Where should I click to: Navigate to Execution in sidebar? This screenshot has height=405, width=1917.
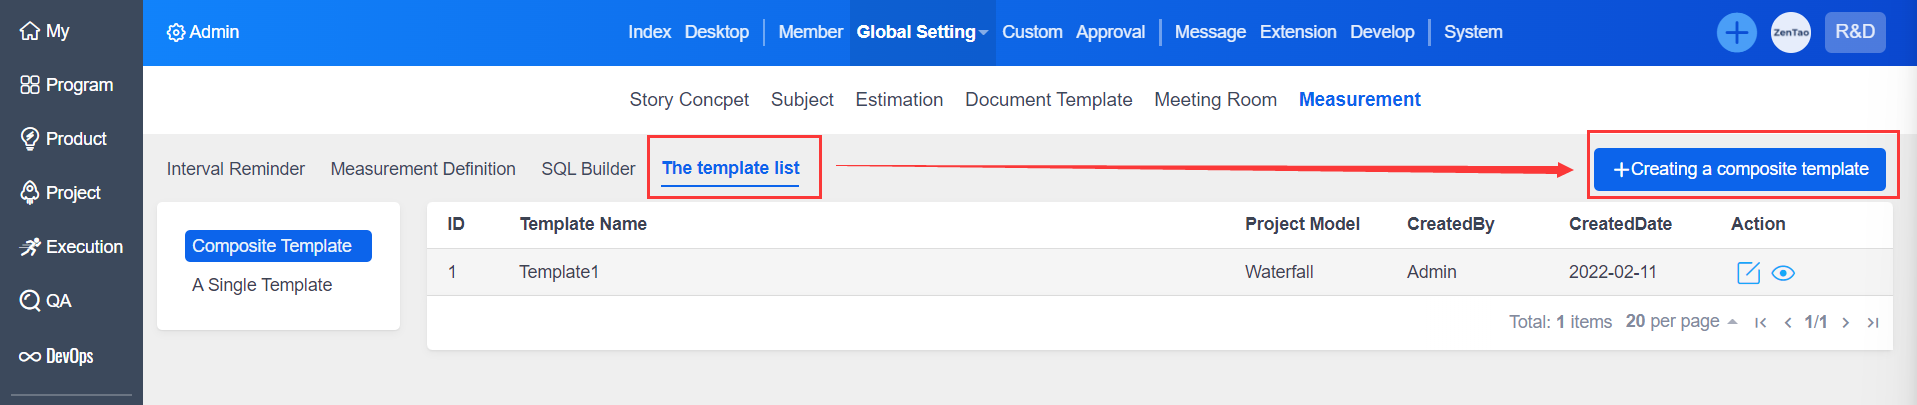pos(71,247)
